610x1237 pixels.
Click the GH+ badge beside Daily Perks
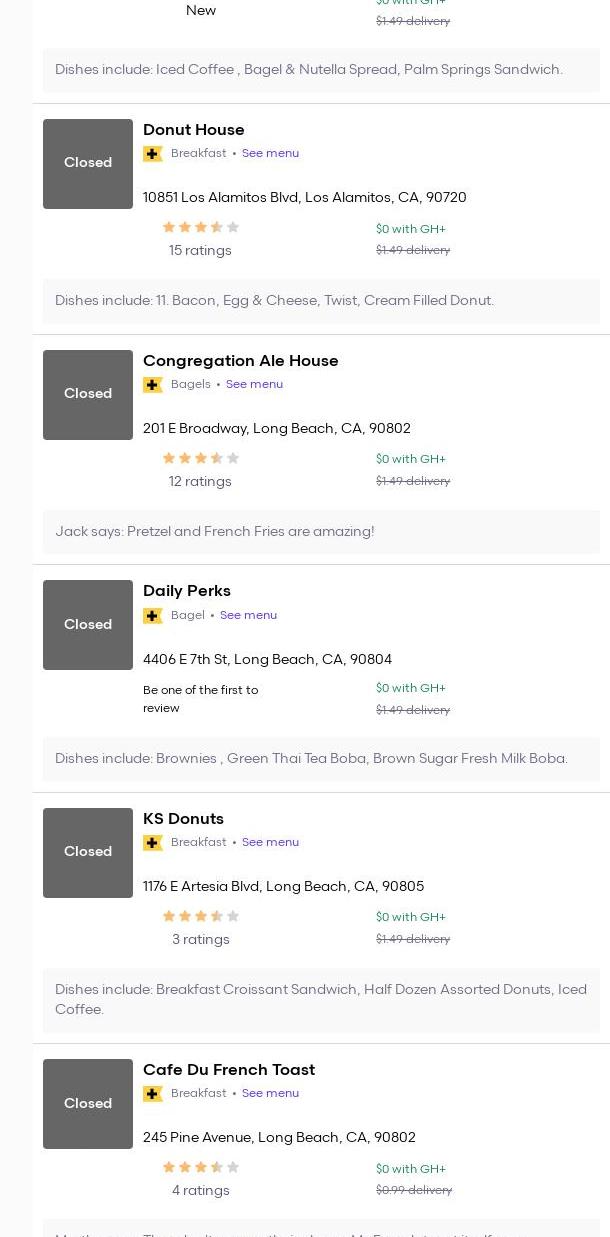(153, 616)
